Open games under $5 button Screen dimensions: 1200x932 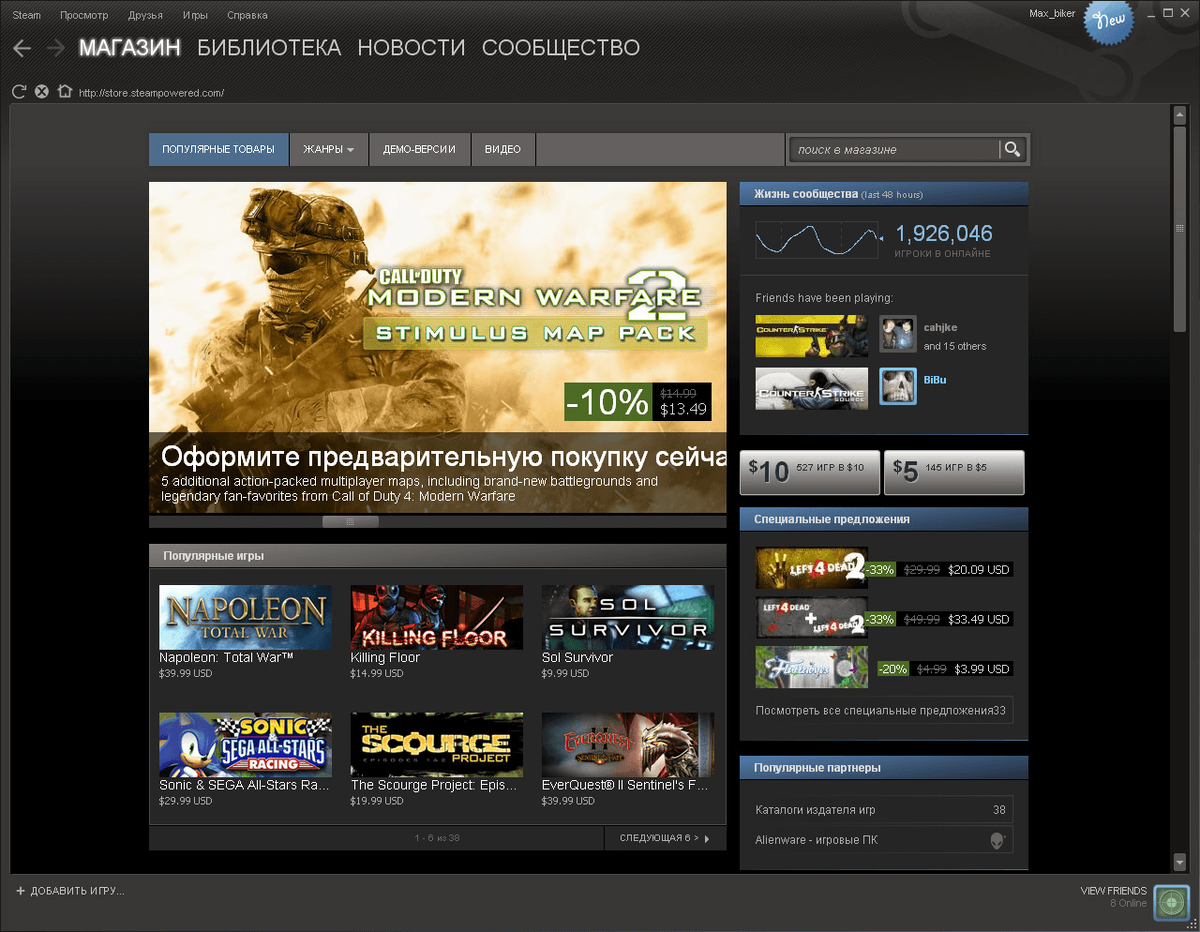point(954,472)
